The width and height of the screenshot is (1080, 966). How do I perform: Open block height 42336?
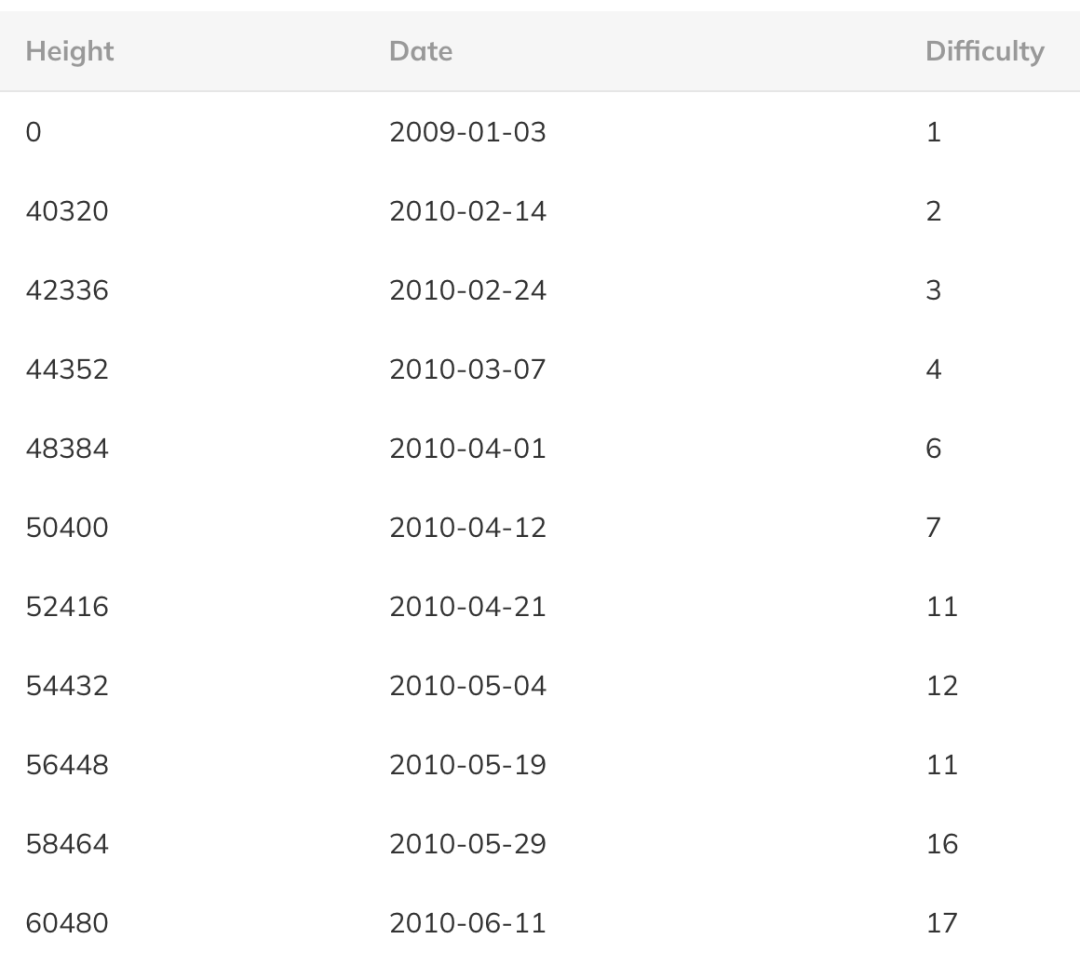[x=67, y=291]
